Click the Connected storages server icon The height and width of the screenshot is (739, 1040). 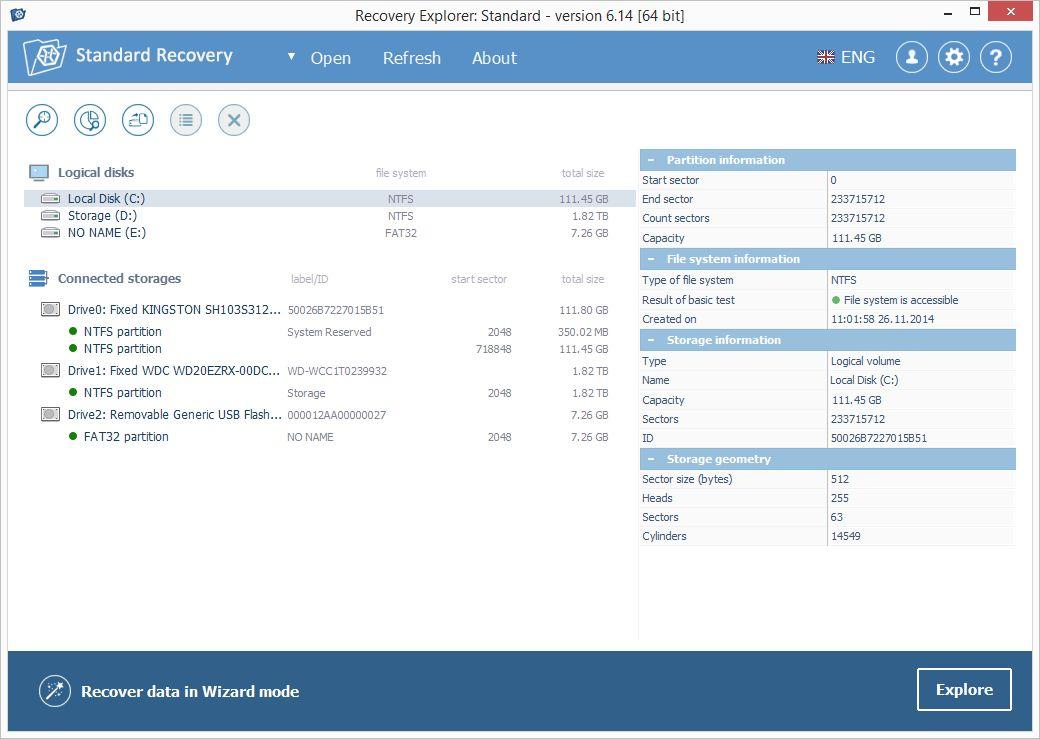coord(38,279)
